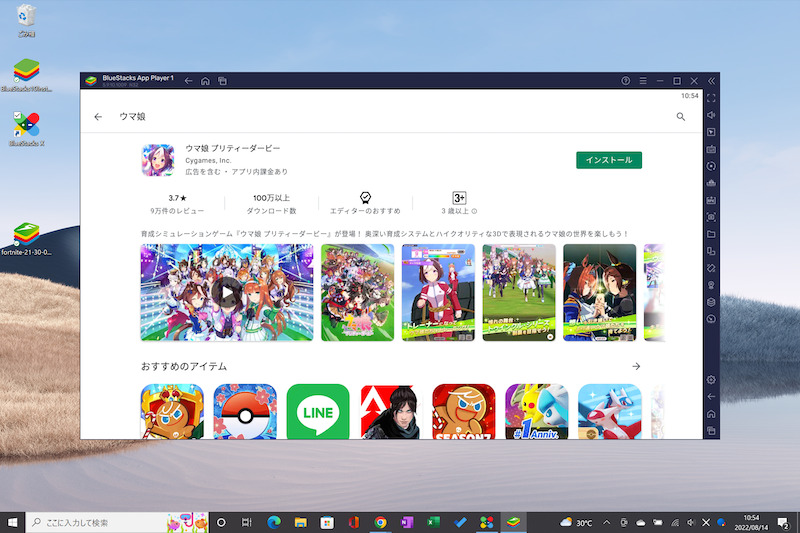Go back using Play Store back arrow
The image size is (800, 533).
click(98, 117)
